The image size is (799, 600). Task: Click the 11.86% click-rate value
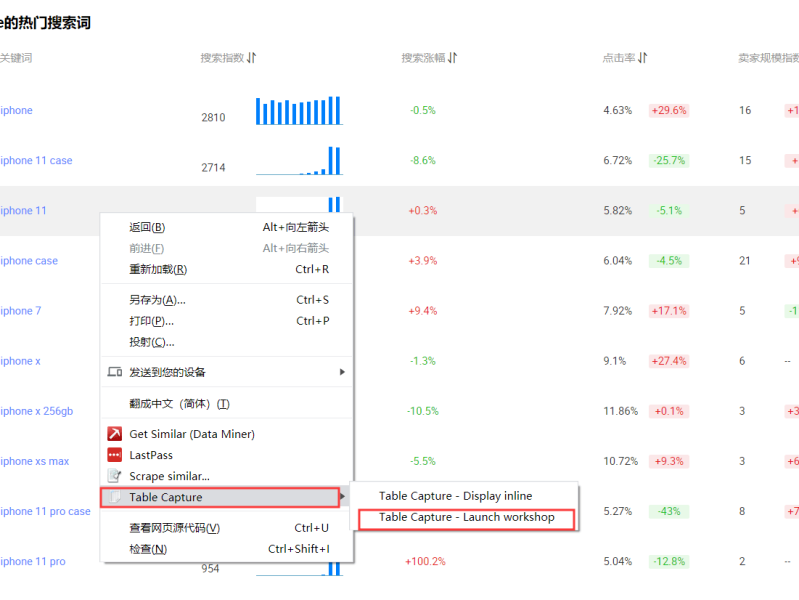(621, 411)
